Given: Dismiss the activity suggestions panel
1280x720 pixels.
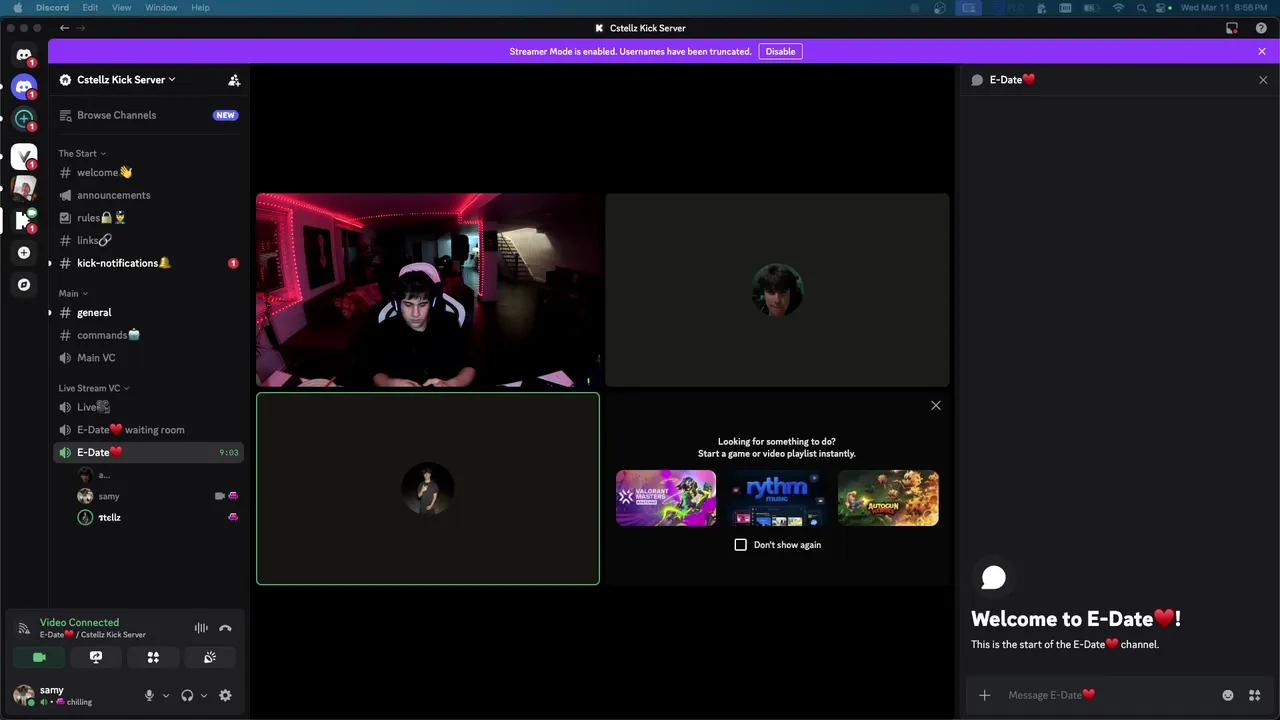Looking at the screenshot, I should 936,405.
